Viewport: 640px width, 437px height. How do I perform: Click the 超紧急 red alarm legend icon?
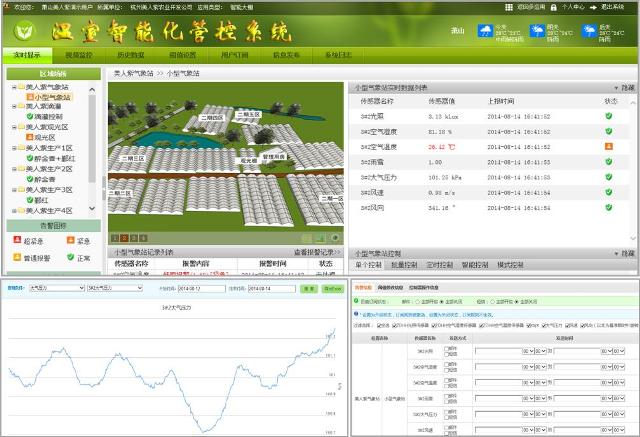tap(17, 240)
